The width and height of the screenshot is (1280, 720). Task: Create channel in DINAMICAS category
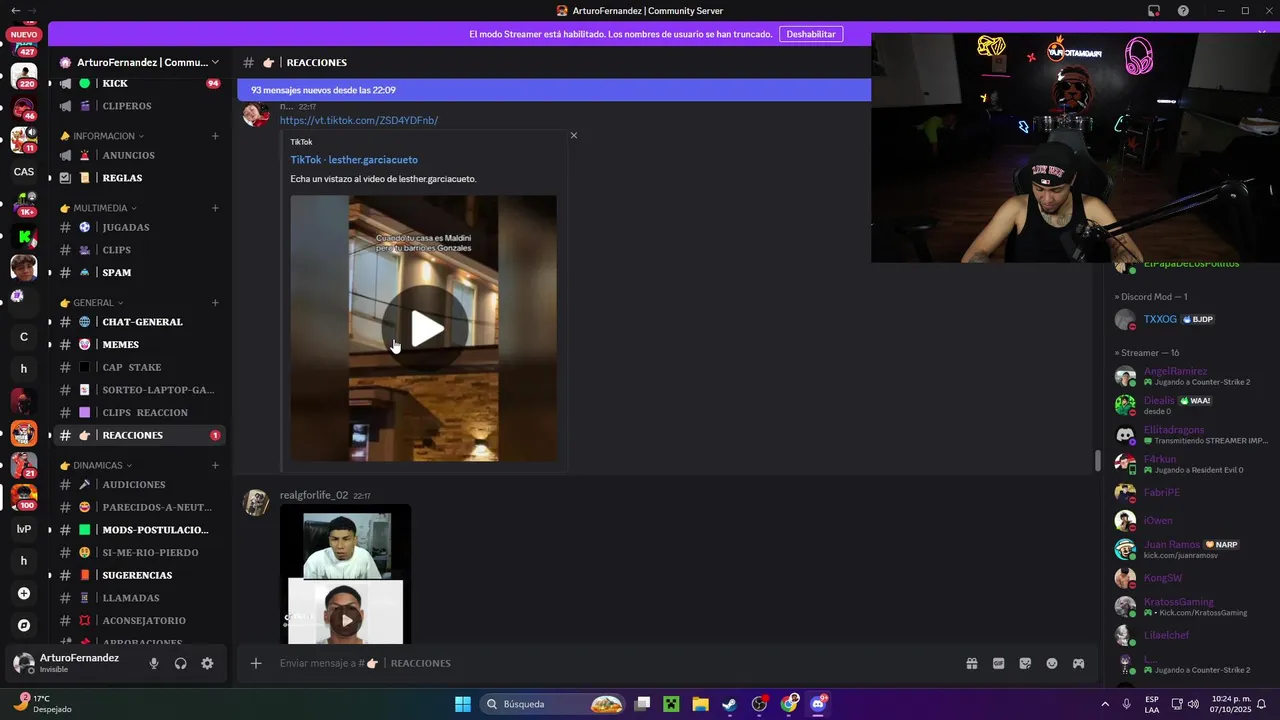[x=215, y=465]
